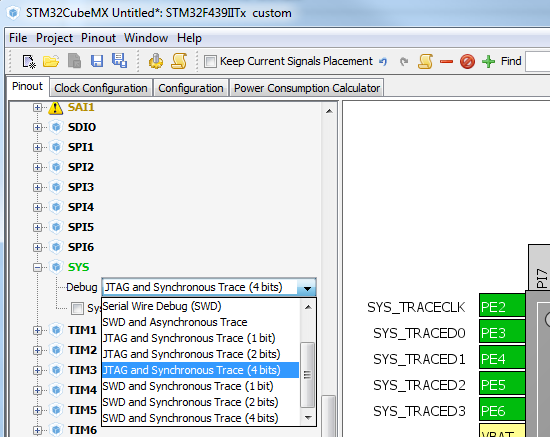Click the red minus zoom-out icon
550x437 pixels.
(x=446, y=62)
